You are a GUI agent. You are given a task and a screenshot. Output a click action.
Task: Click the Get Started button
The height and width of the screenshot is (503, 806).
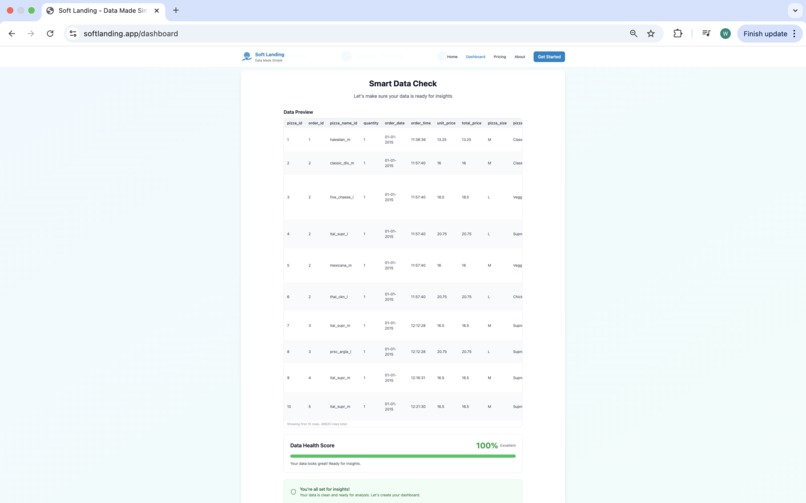click(x=549, y=57)
